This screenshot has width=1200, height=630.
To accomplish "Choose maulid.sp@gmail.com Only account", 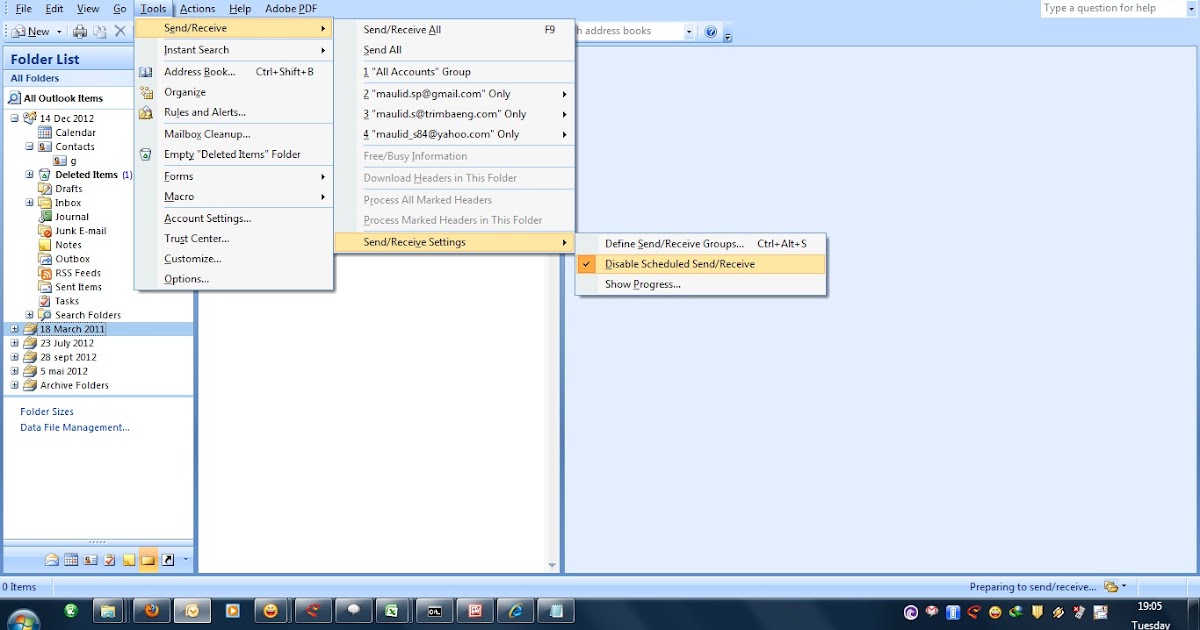I will pyautogui.click(x=455, y=94).
